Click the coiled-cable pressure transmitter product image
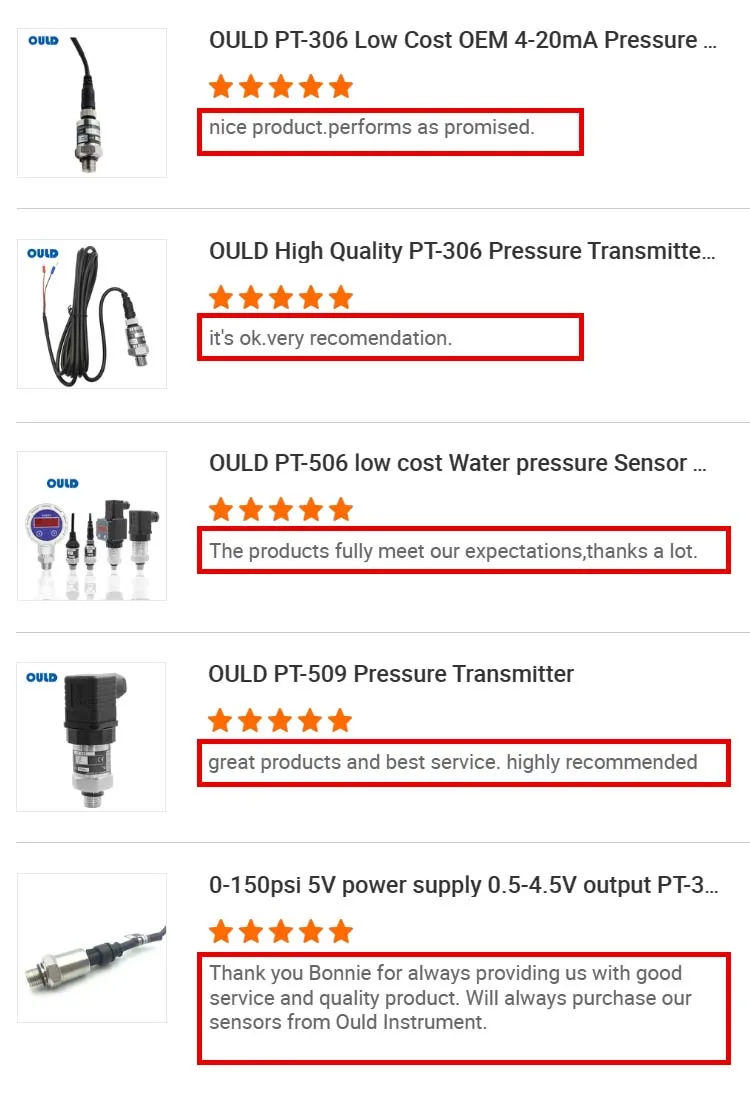Viewport: 750px width, 1120px height. pos(92,314)
